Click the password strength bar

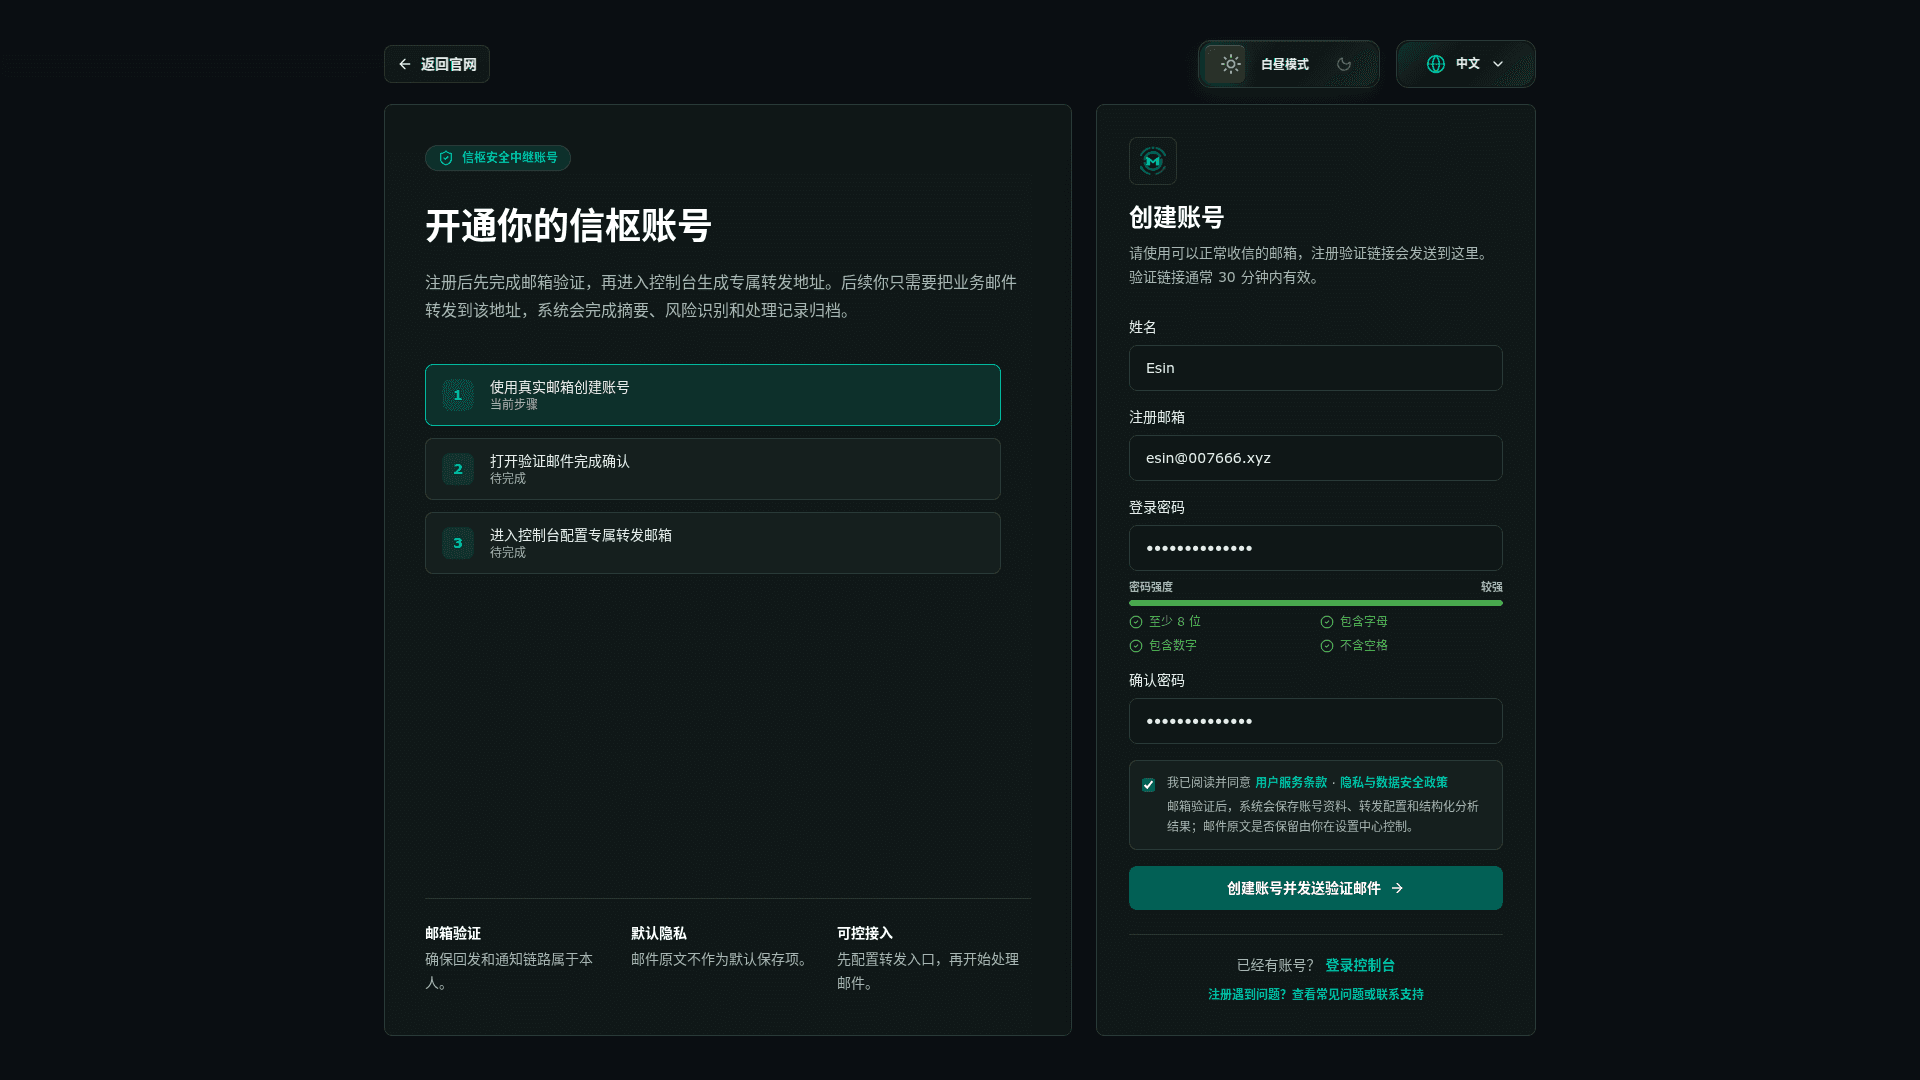pyautogui.click(x=1315, y=603)
